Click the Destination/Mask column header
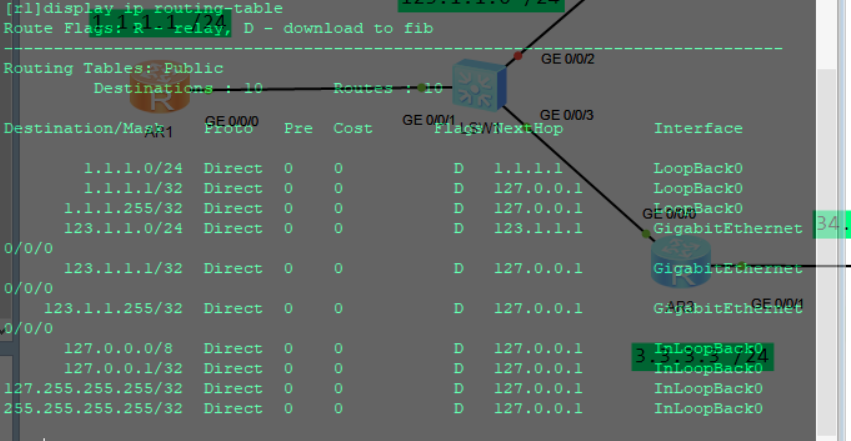The height and width of the screenshot is (441, 851). point(84,129)
